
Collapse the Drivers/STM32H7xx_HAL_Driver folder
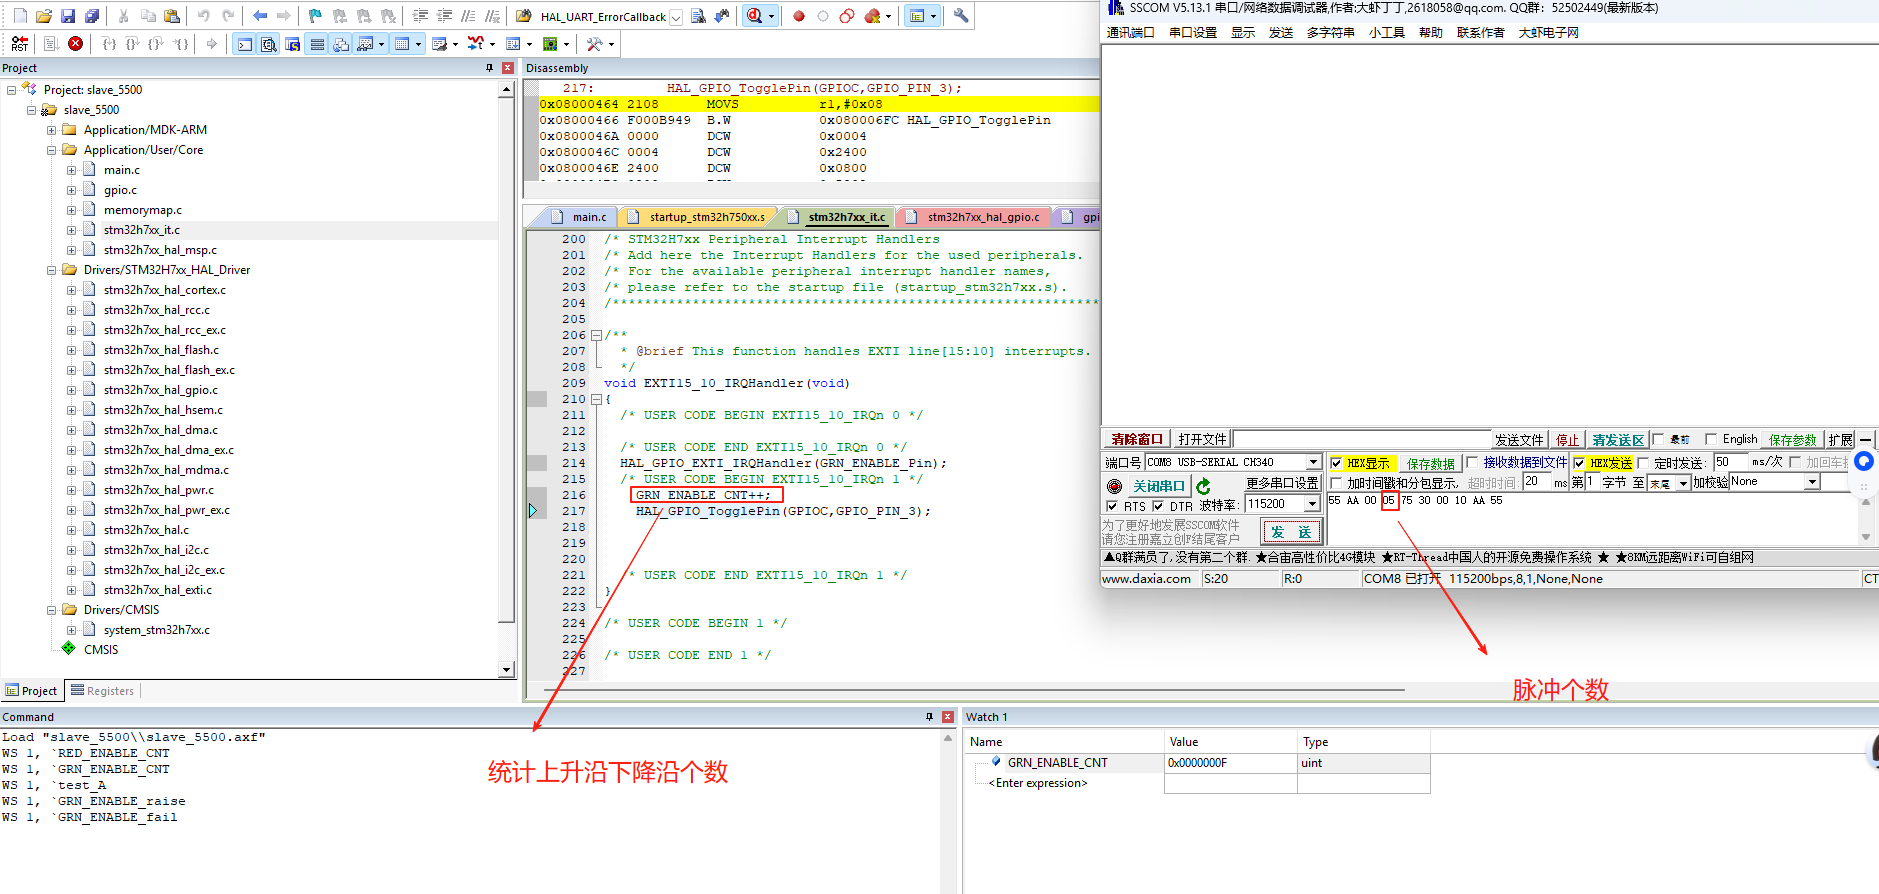(51, 270)
